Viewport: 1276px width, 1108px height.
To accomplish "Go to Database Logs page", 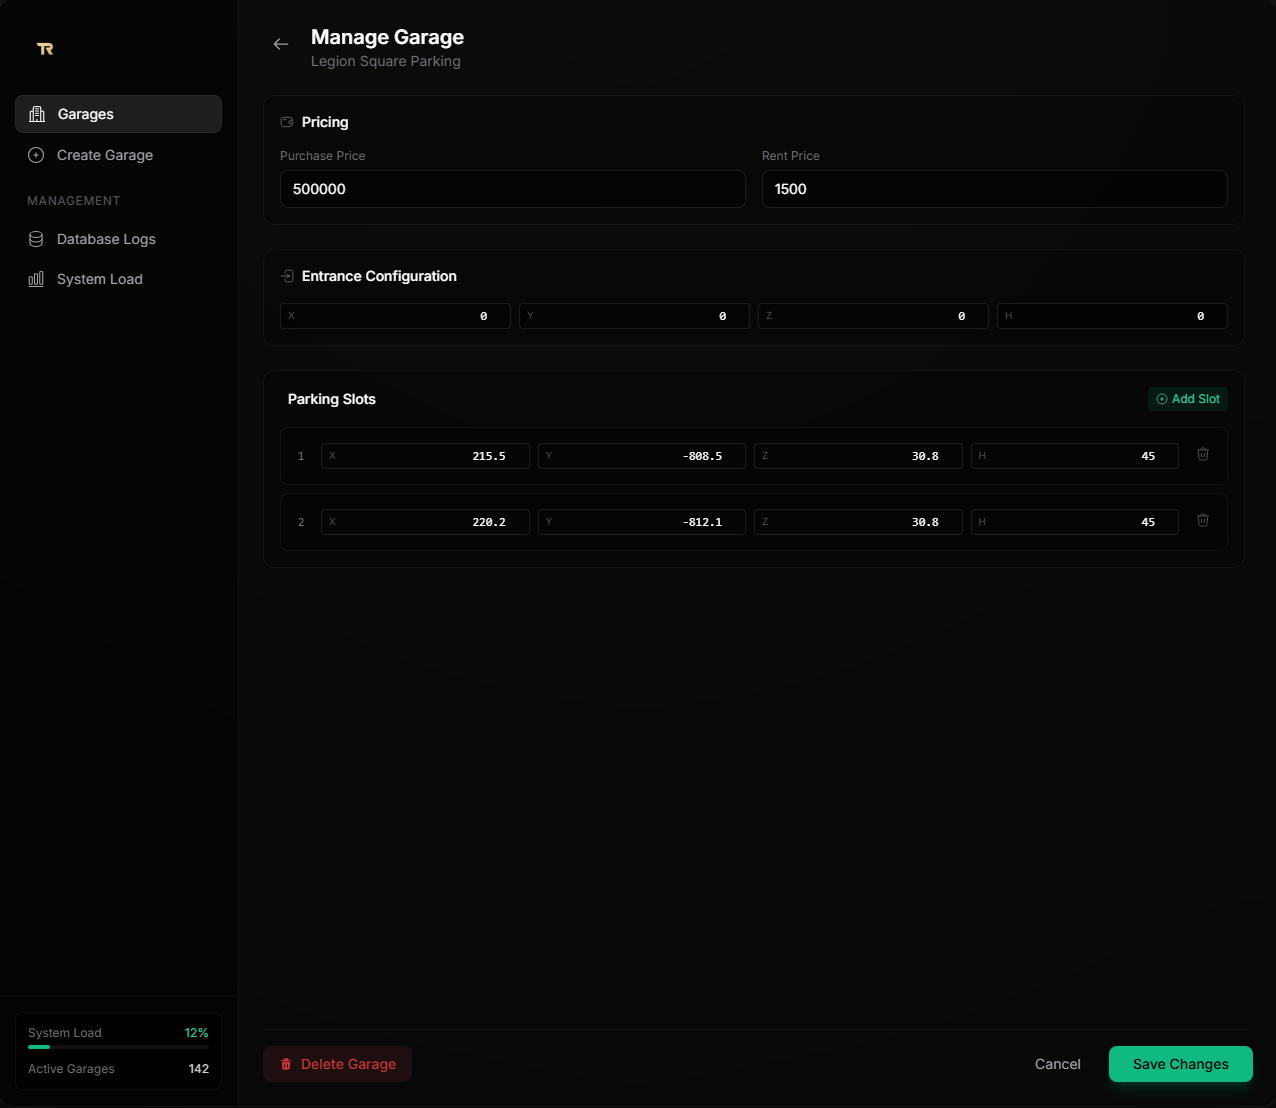I will 118,239.
